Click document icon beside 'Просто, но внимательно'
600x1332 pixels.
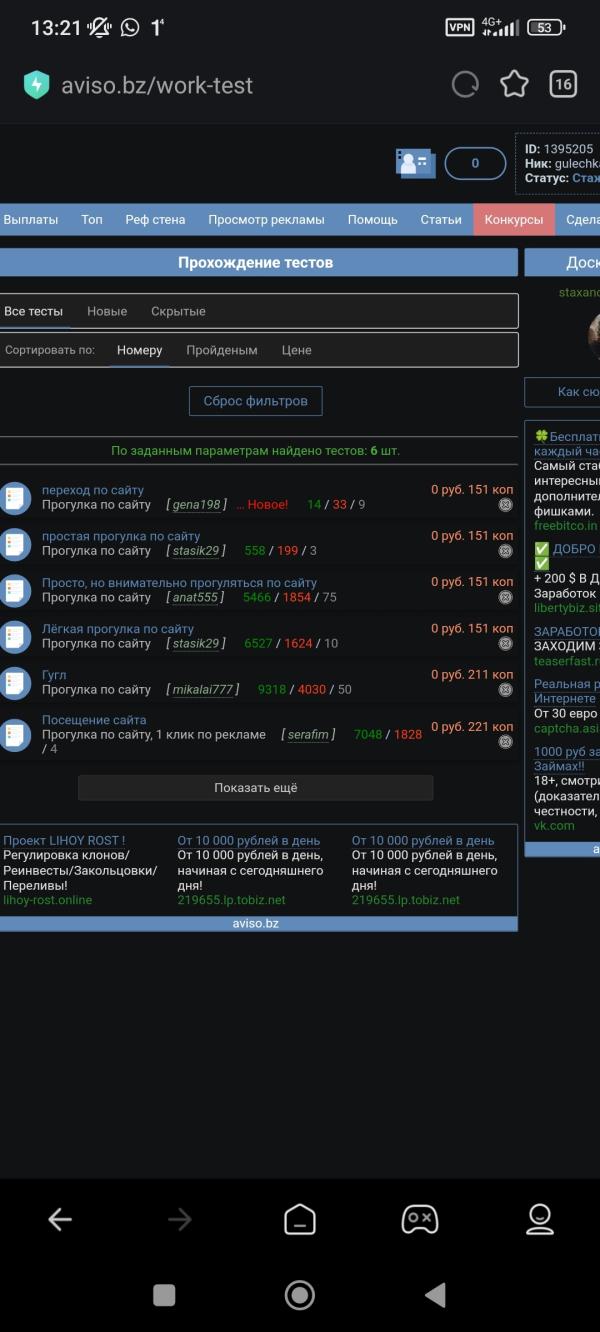[x=15, y=590]
